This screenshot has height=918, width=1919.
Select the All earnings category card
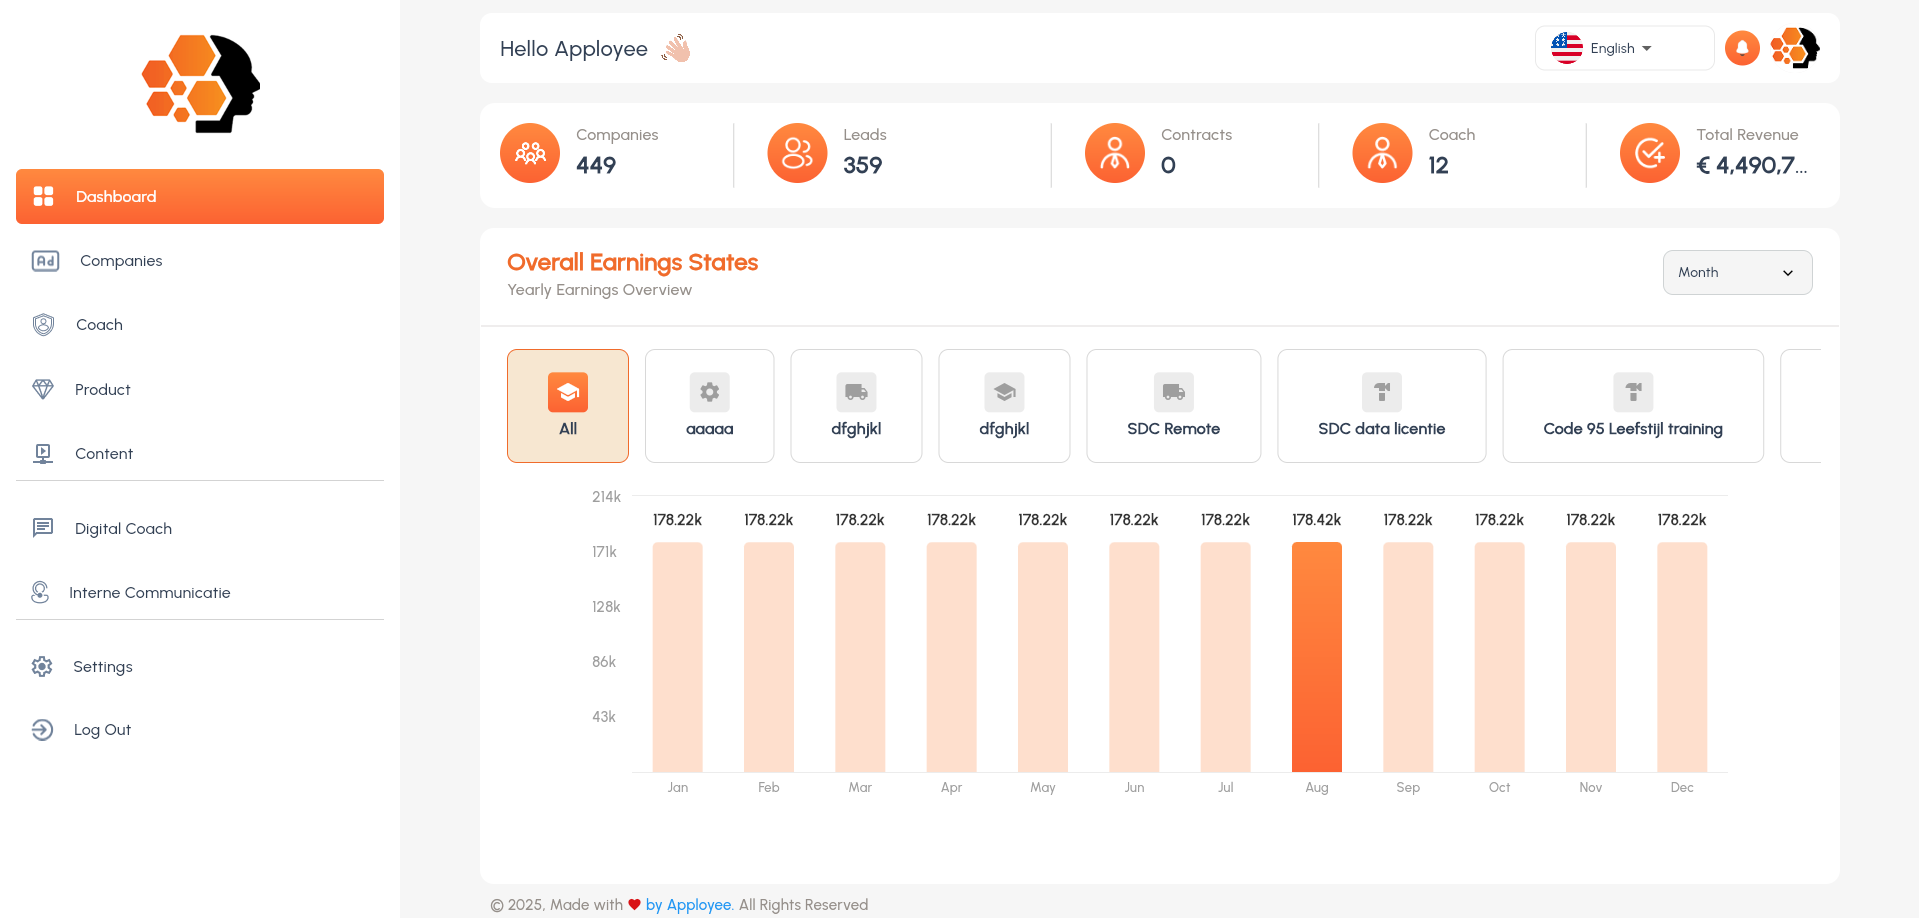568,406
